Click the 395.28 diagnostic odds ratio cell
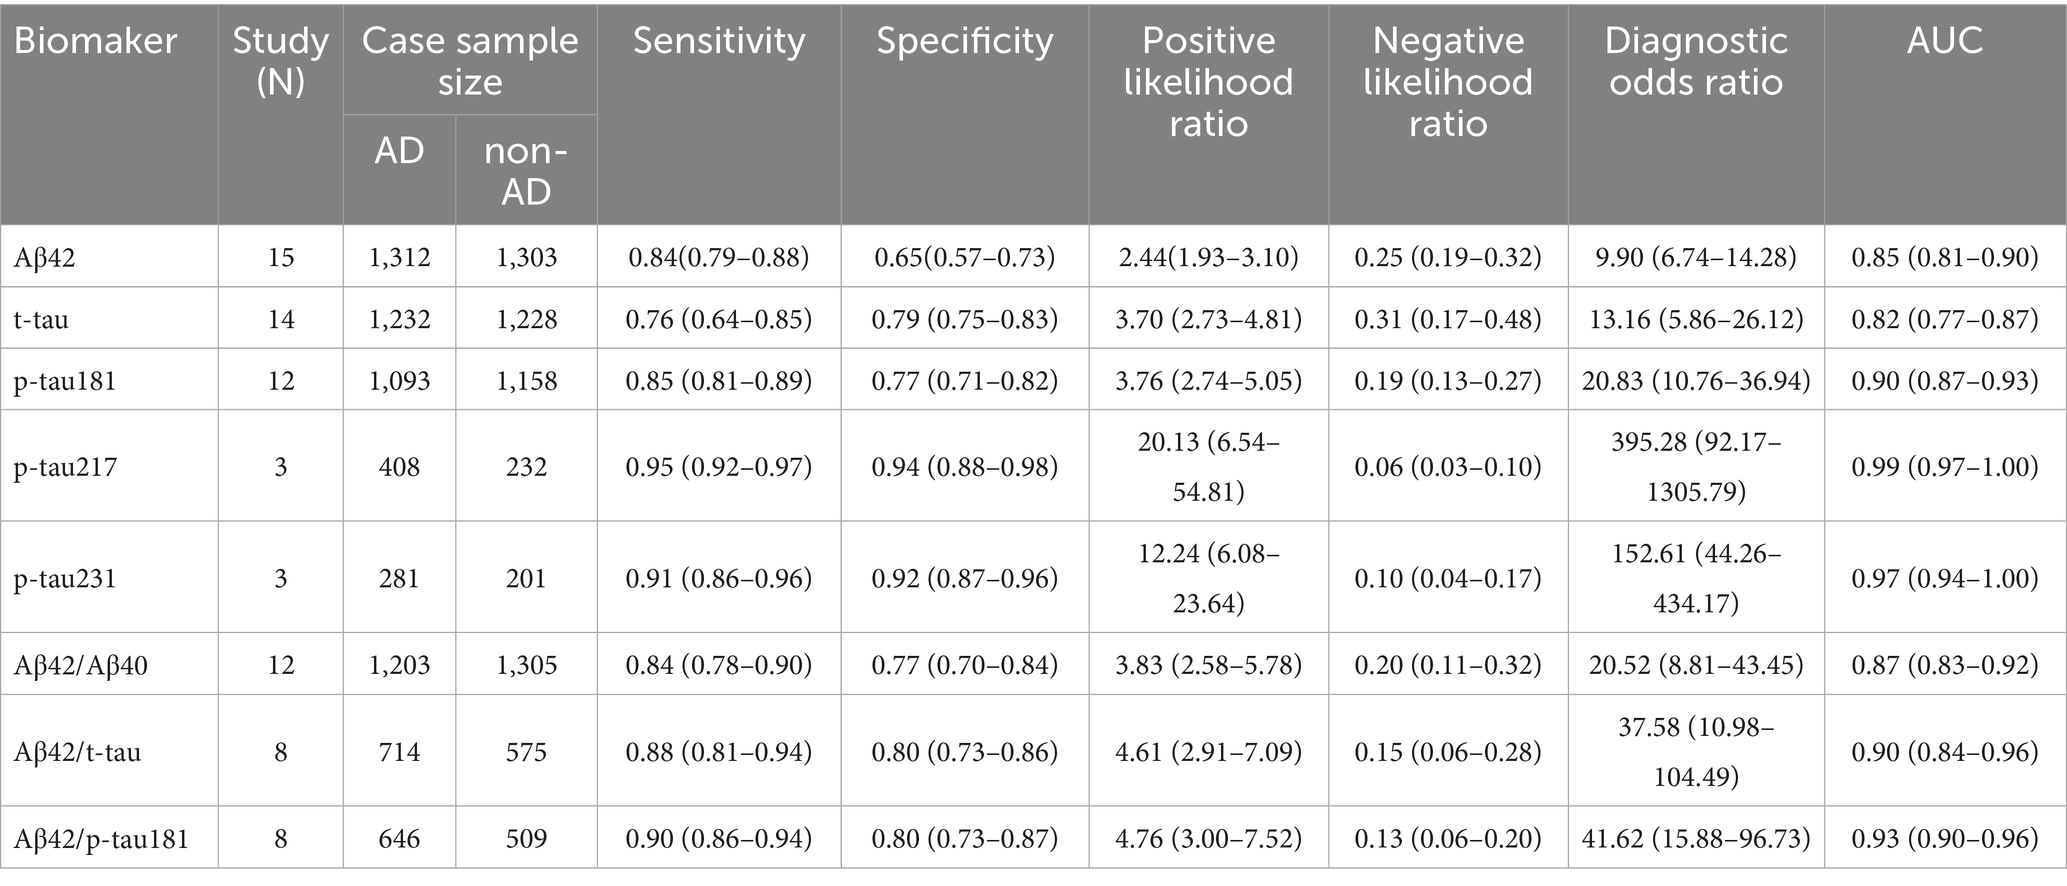 coord(1696,466)
